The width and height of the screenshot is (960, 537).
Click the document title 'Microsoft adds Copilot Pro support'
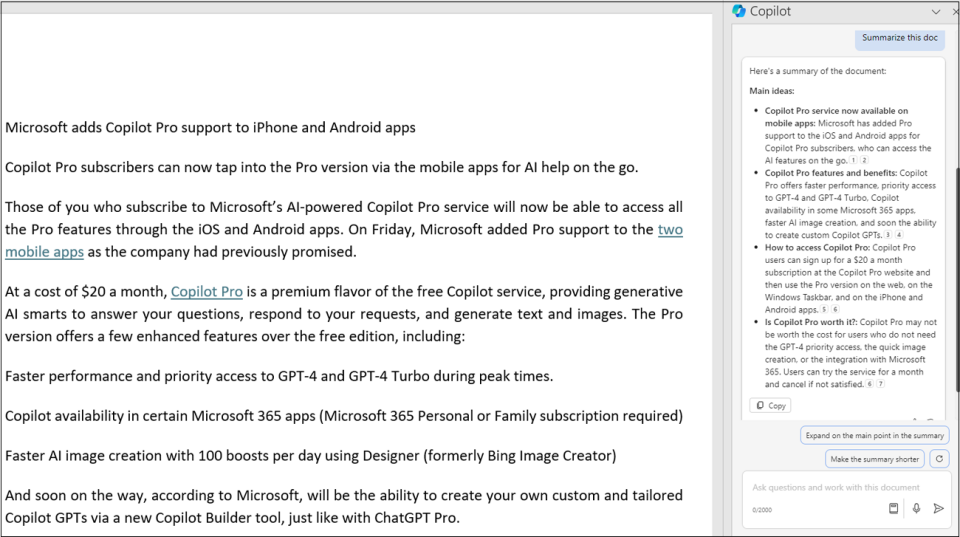[211, 127]
